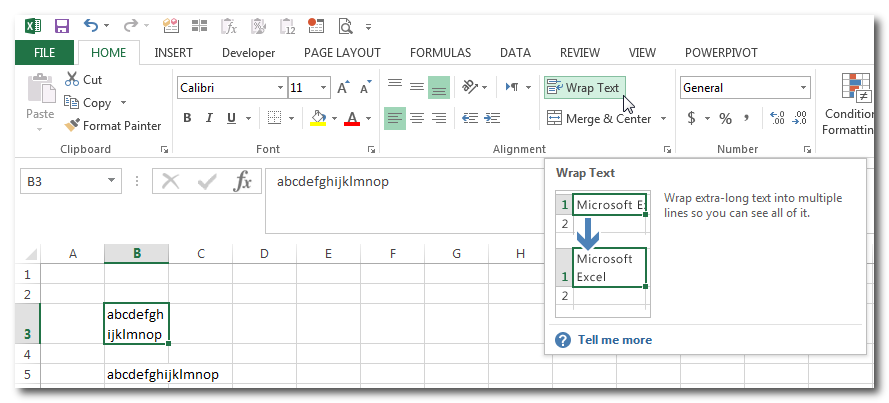The width and height of the screenshot is (889, 403).
Task: Open the font name dropdown showing Calibri
Action: point(279,88)
